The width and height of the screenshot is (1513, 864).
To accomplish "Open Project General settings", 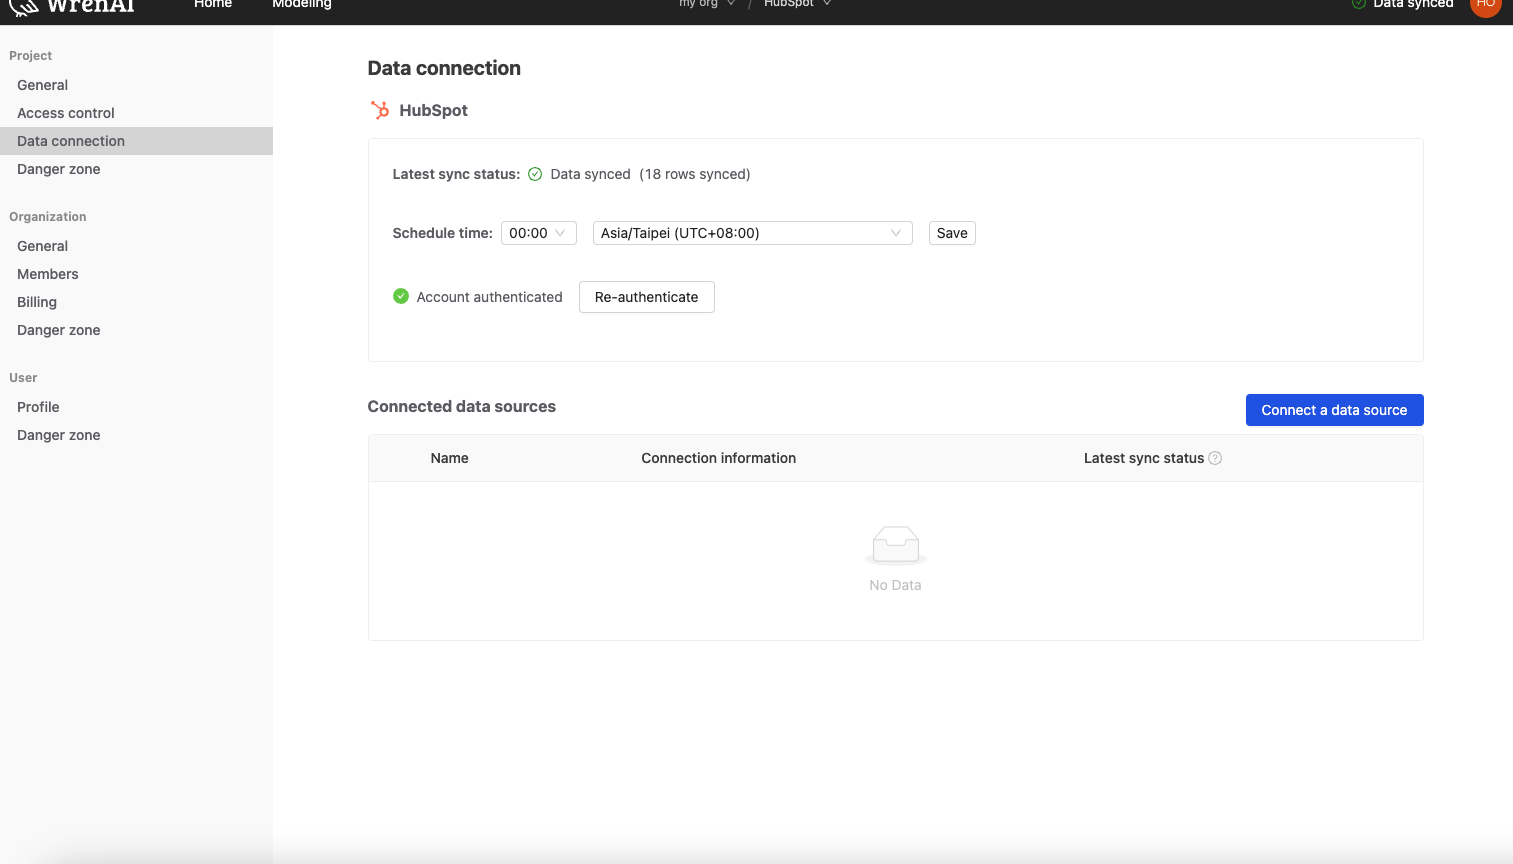I will click(x=136, y=85).
